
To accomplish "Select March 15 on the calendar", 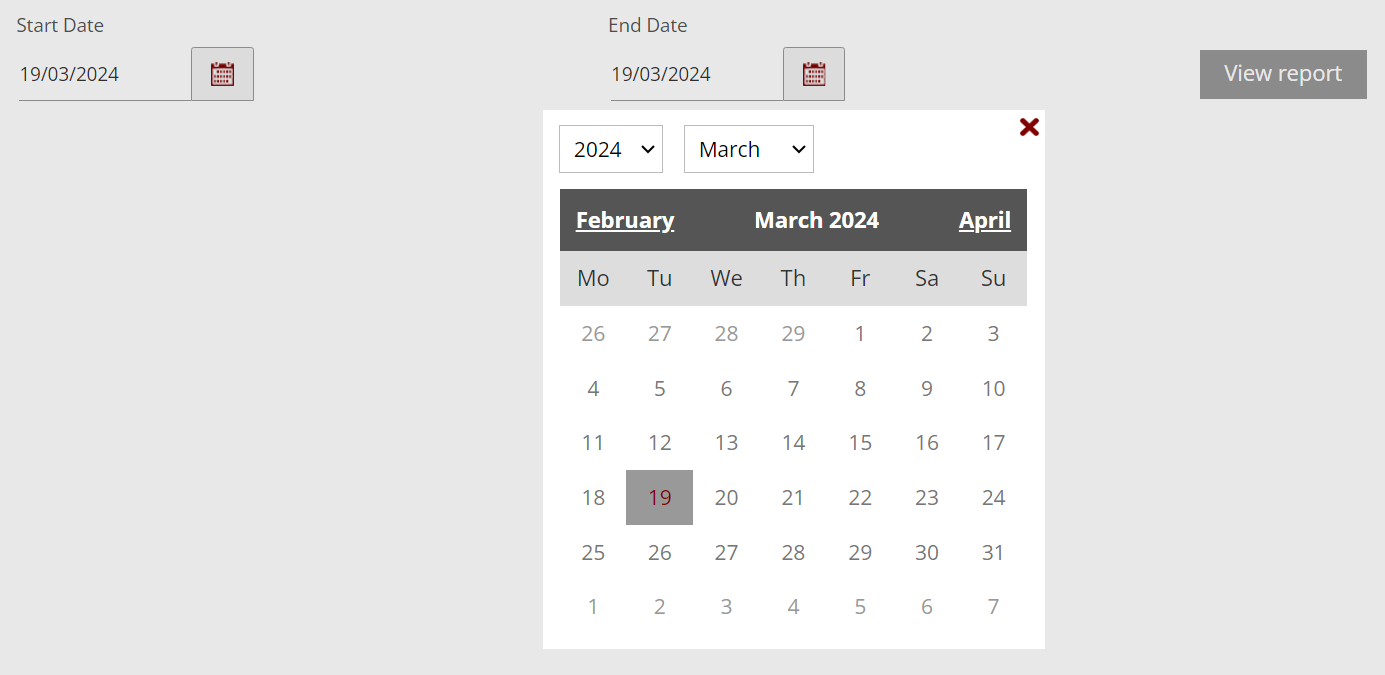I will (860, 443).
